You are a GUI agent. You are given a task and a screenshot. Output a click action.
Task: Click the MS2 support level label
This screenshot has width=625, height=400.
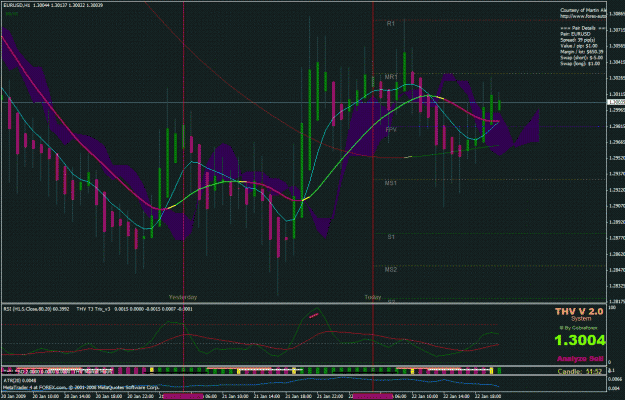click(x=391, y=269)
